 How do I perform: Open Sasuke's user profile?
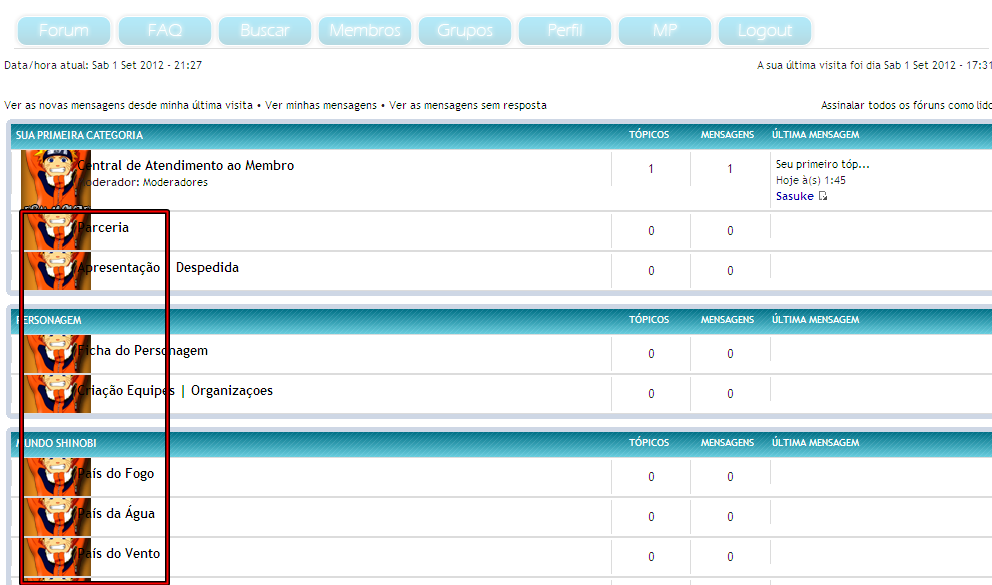coord(795,196)
